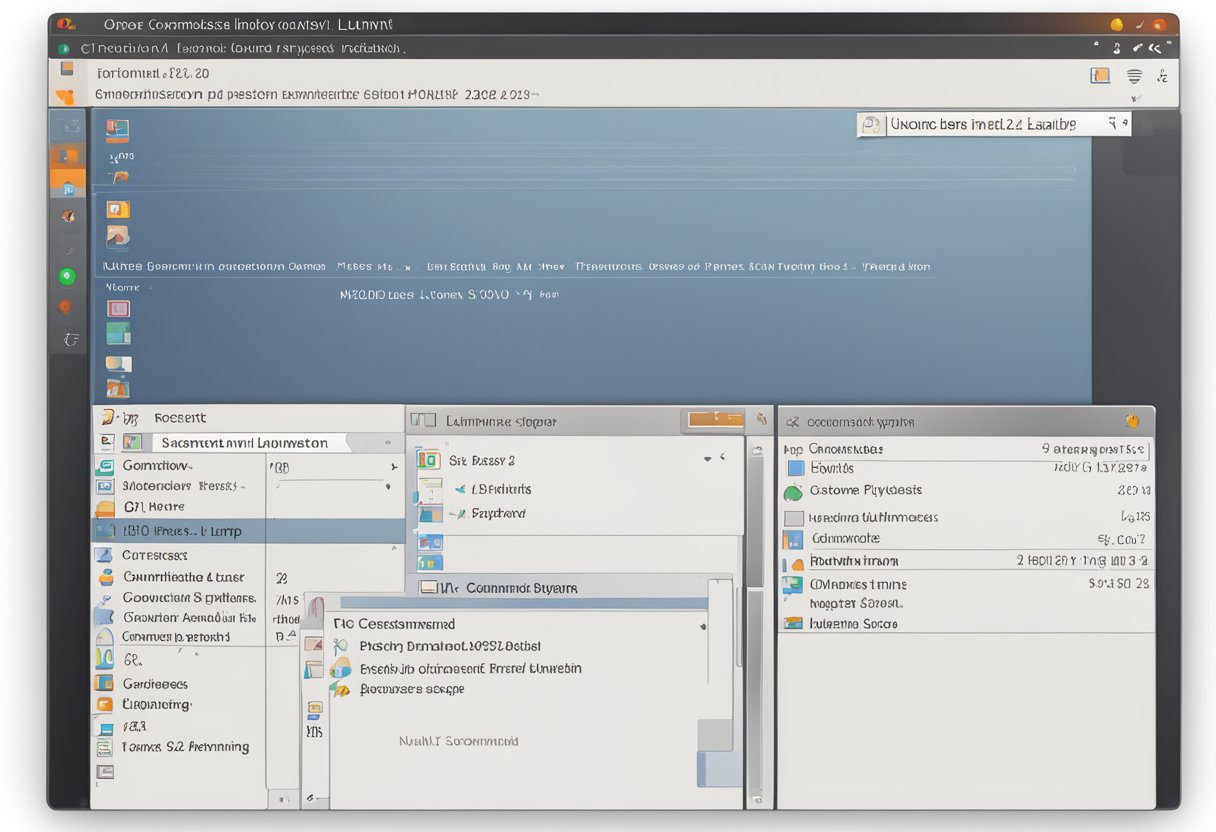Screen dimensions: 1216x832
Task: Click the orange folder icon beside 'Cil Heare'
Action: pos(105,507)
